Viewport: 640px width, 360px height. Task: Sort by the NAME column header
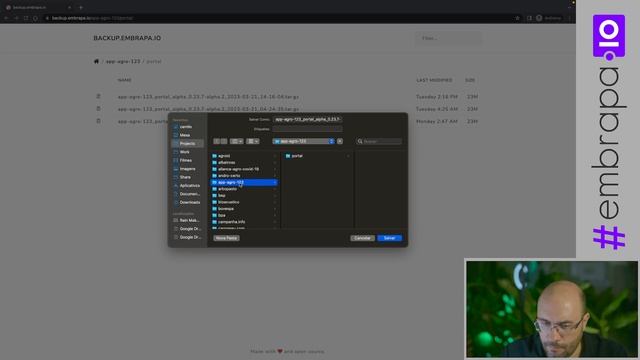(x=124, y=80)
